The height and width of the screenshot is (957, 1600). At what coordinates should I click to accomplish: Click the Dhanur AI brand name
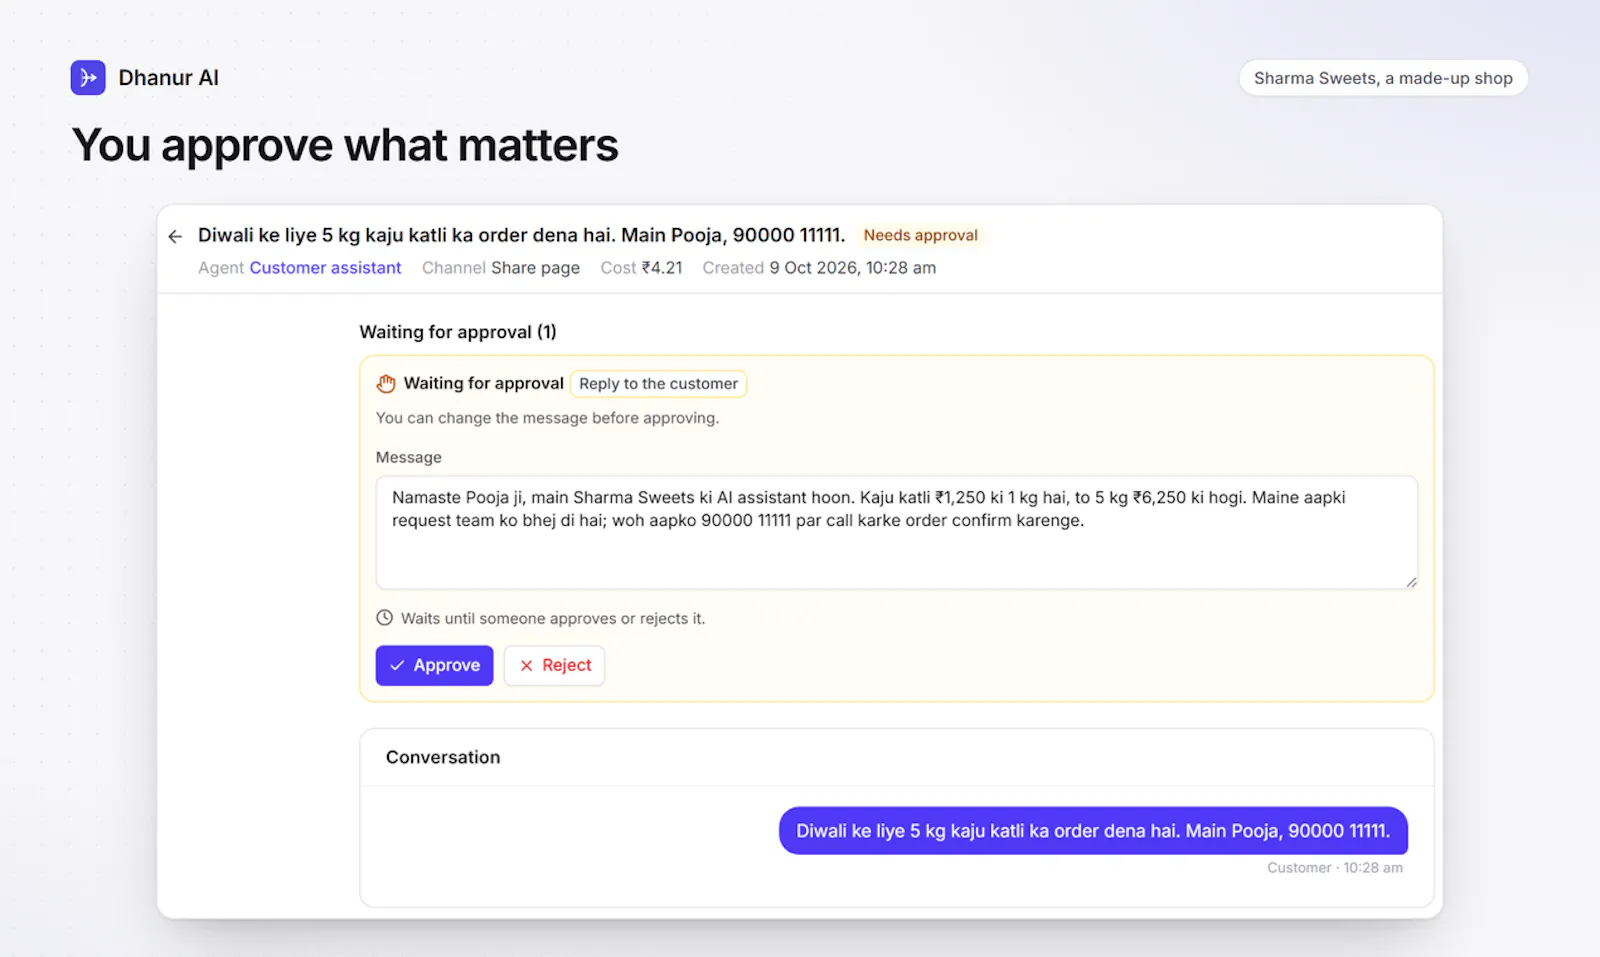(168, 78)
